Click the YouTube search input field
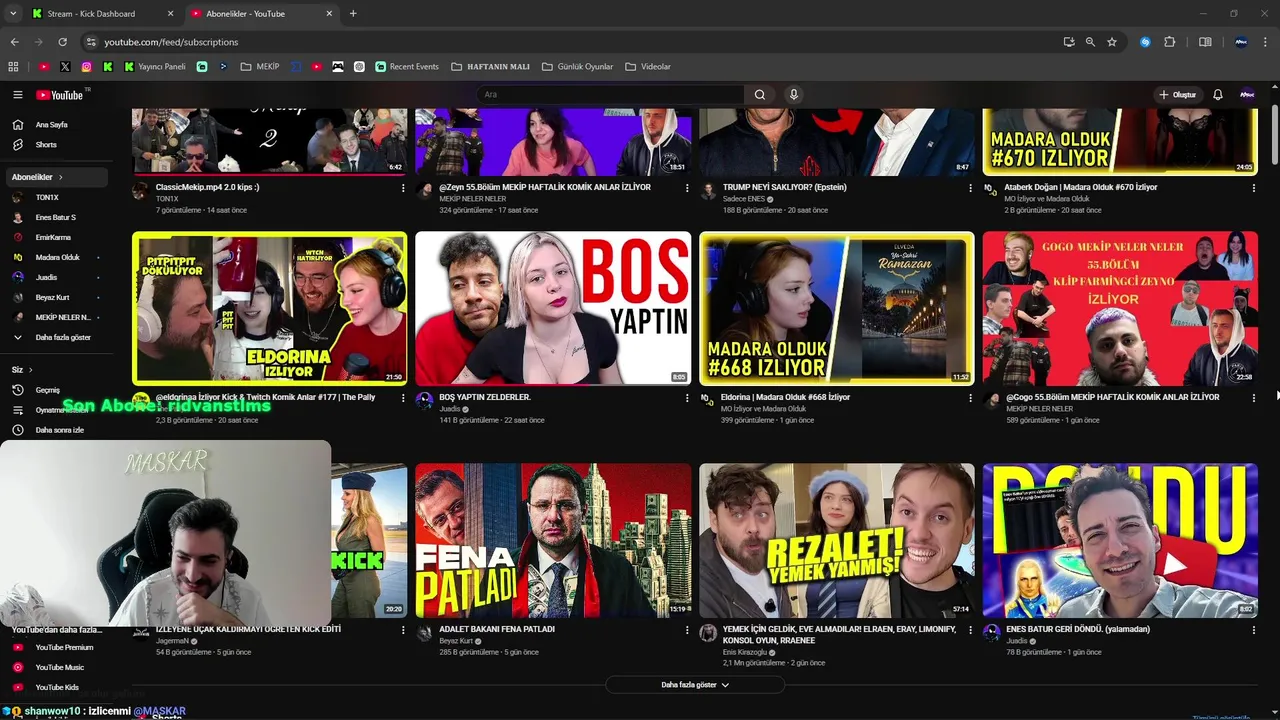1280x720 pixels. click(x=610, y=94)
